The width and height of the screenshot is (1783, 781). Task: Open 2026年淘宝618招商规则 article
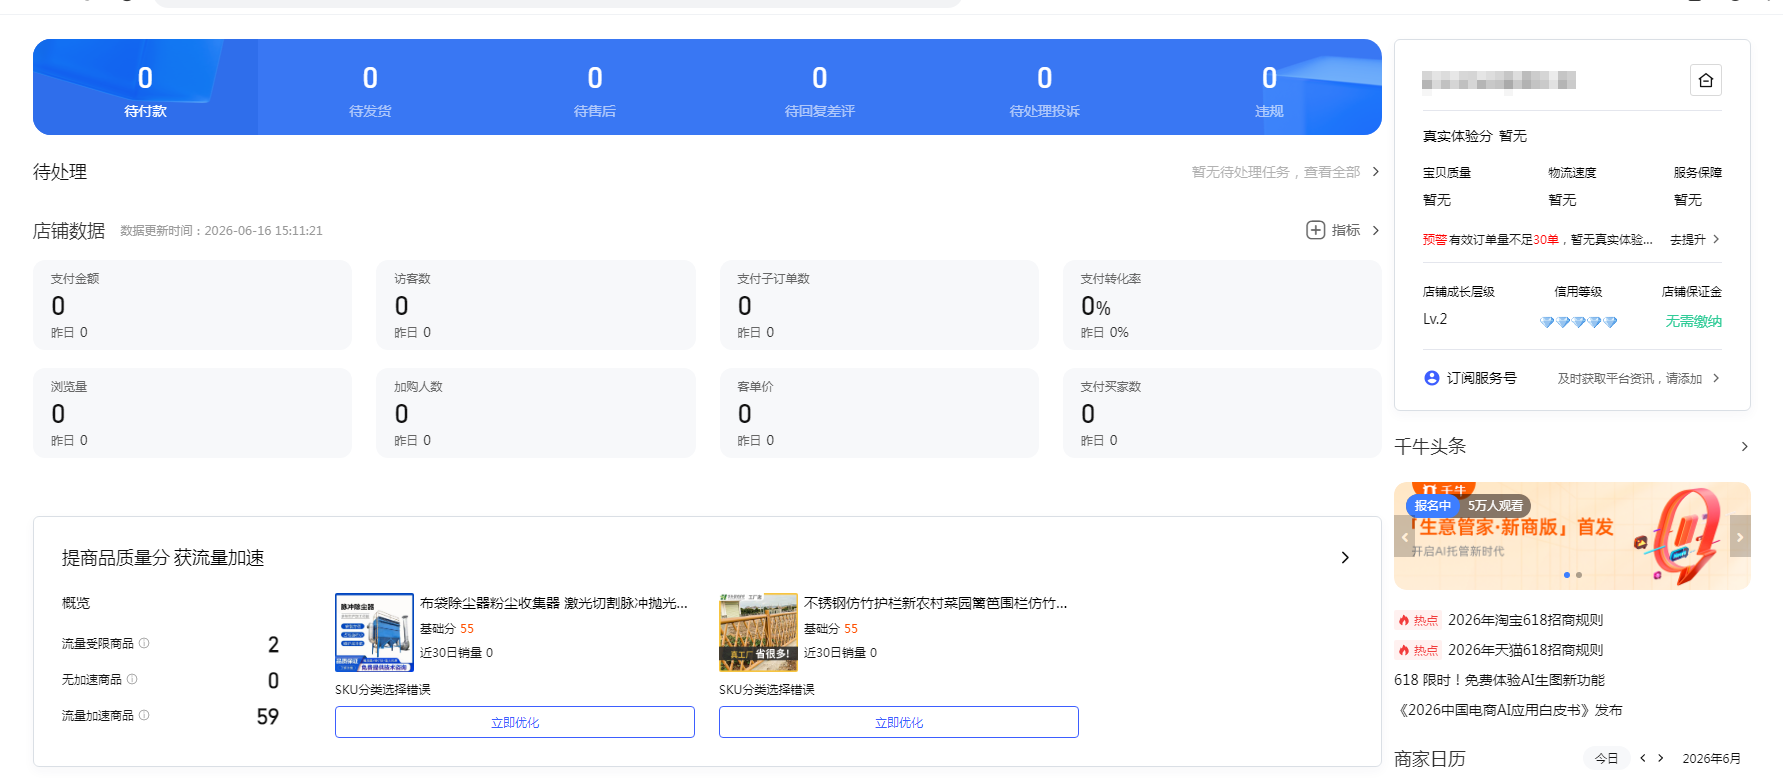[1525, 620]
